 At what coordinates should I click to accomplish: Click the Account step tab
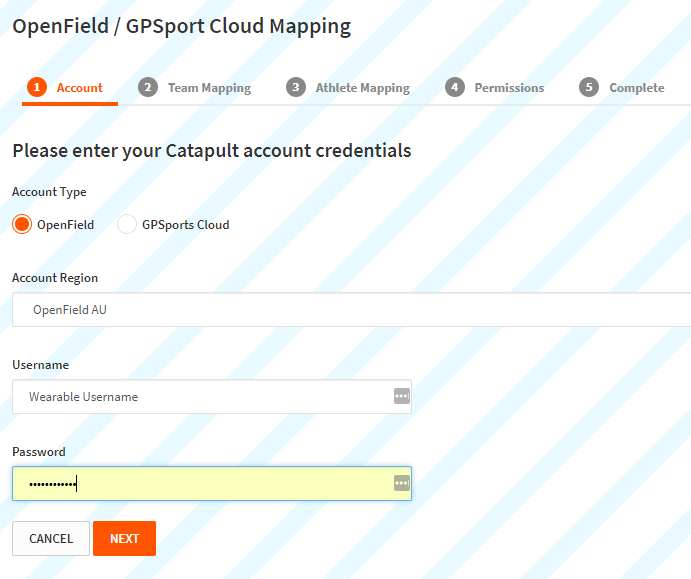click(79, 88)
